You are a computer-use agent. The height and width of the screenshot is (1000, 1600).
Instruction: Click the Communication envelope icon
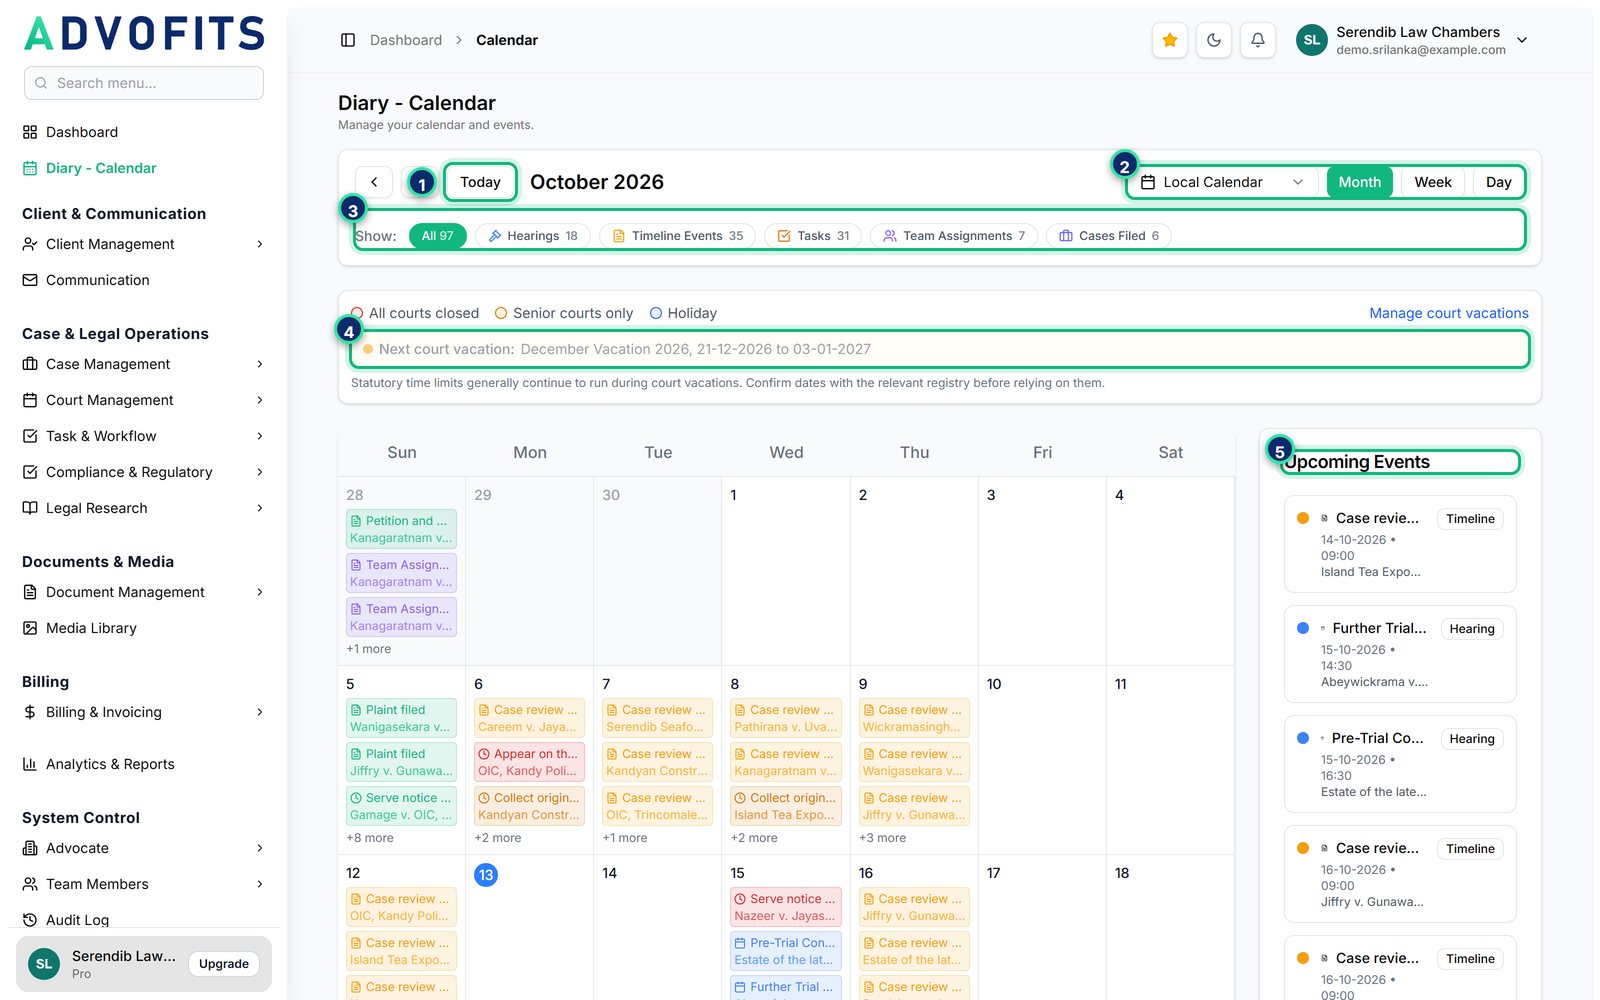pos(30,280)
